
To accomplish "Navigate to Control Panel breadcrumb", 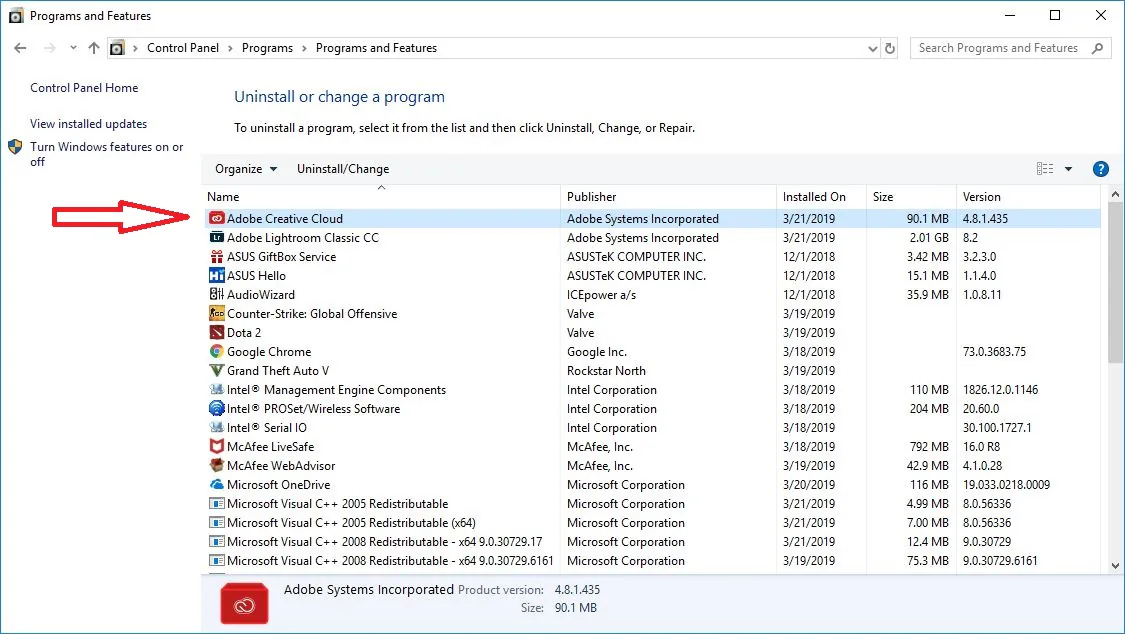I will pos(183,48).
